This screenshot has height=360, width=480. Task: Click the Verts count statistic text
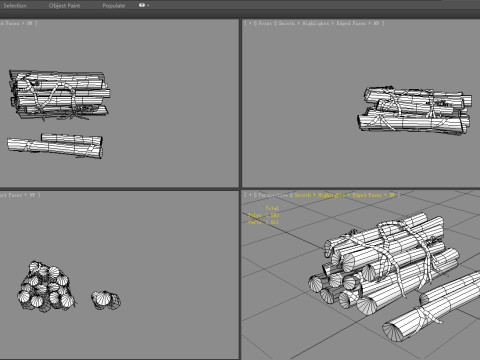[263, 222]
